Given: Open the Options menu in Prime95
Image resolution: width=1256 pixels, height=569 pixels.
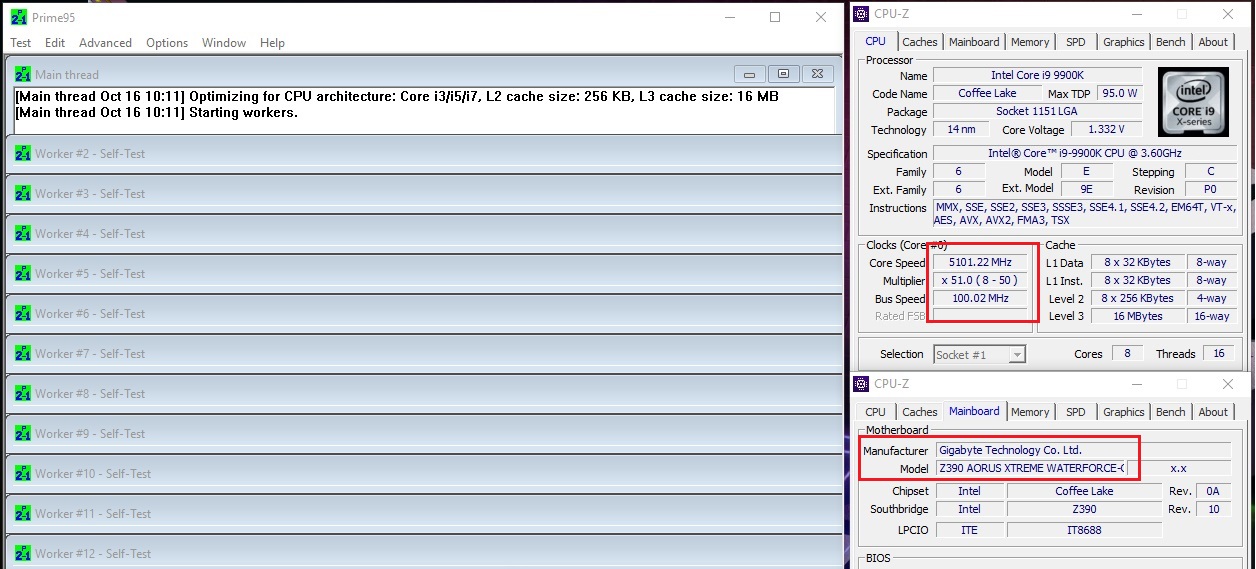Looking at the screenshot, I should [x=167, y=43].
